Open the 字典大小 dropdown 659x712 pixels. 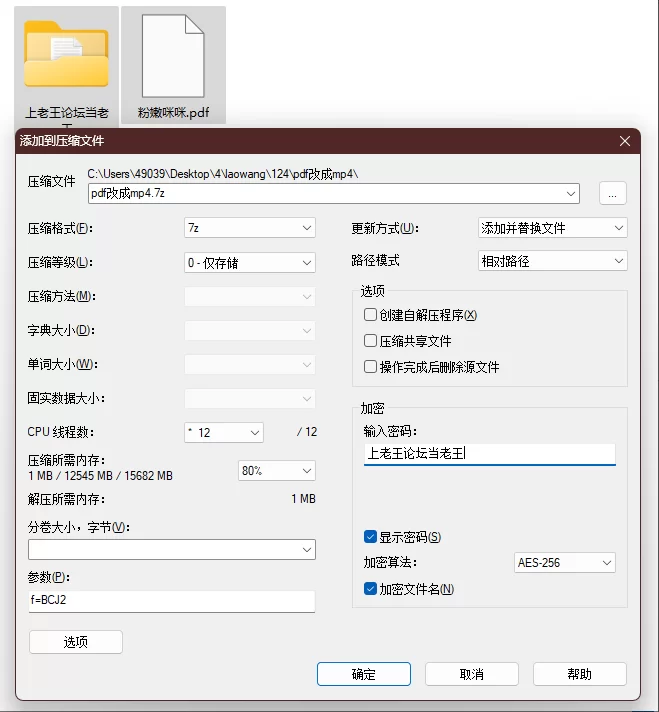tap(250, 331)
